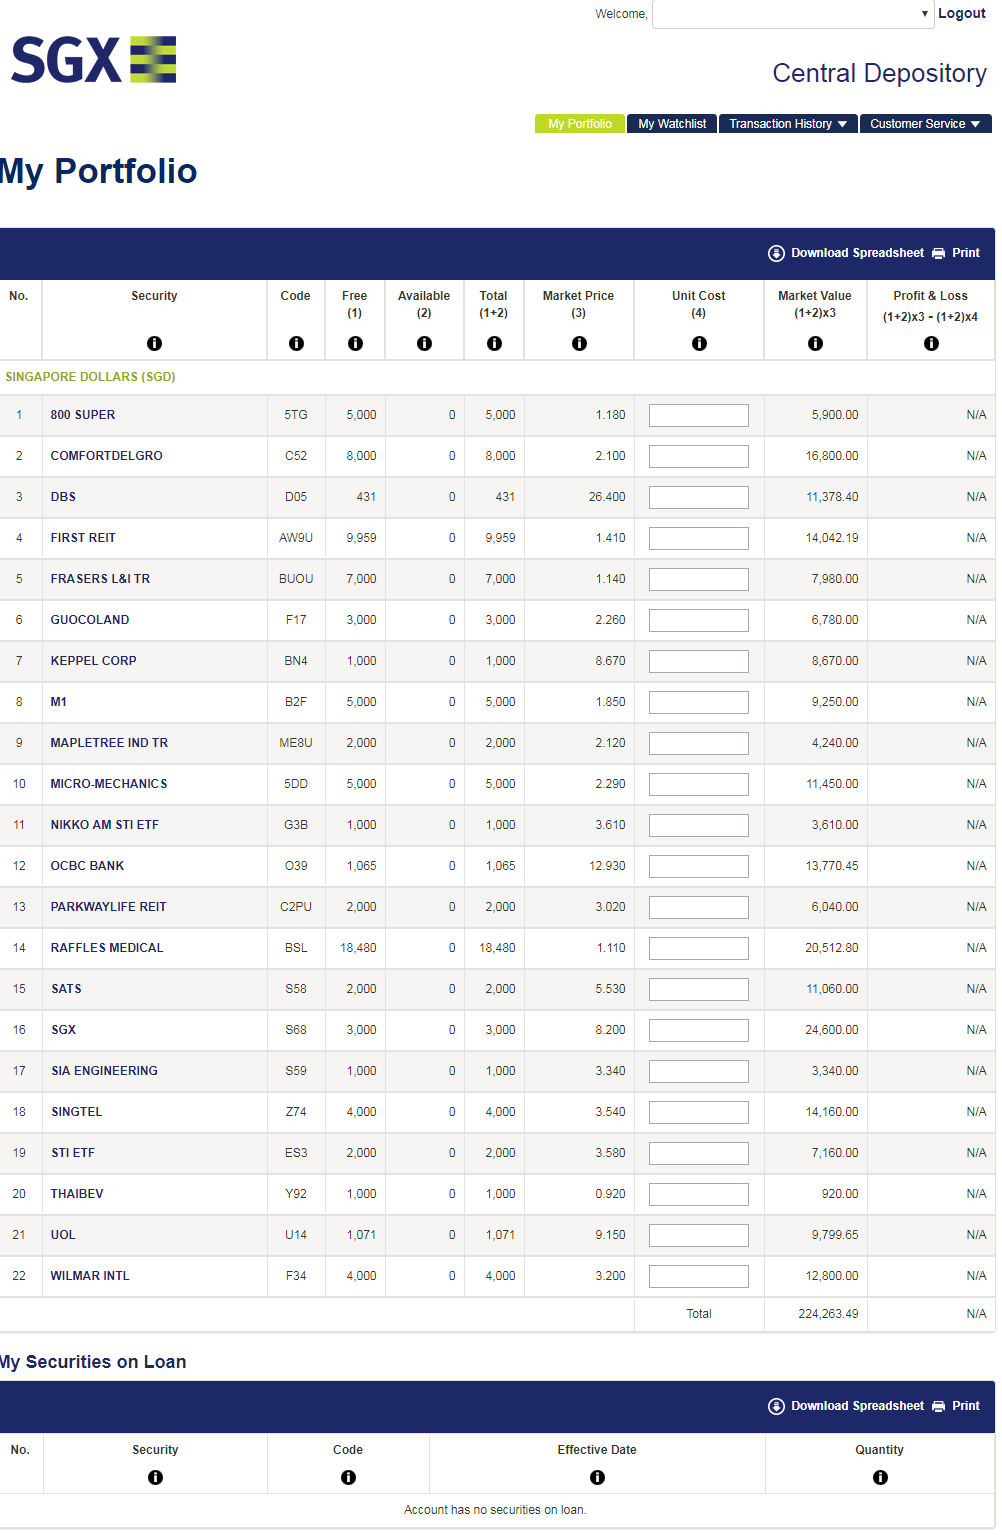Click loan section Download Spreadsheet arrow icon
This screenshot has height=1535, width=1002.
(776, 1406)
